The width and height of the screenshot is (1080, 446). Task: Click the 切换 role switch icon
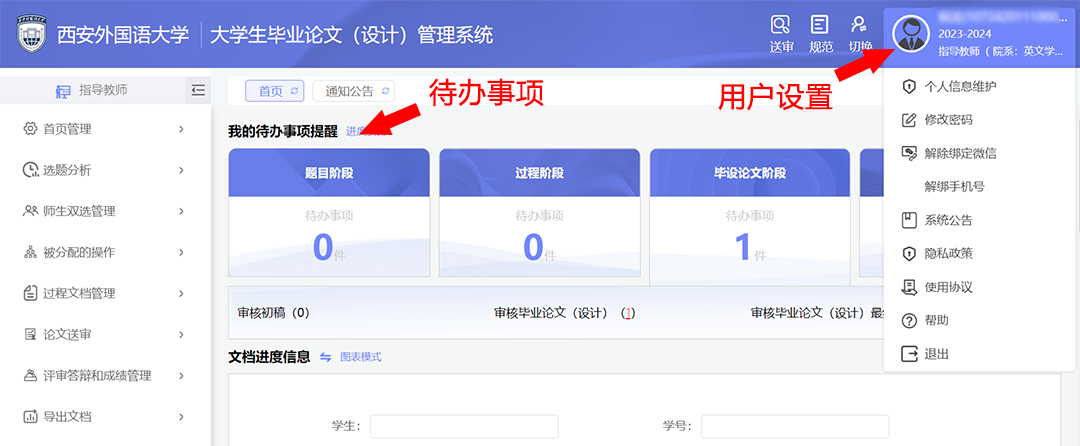point(859,26)
